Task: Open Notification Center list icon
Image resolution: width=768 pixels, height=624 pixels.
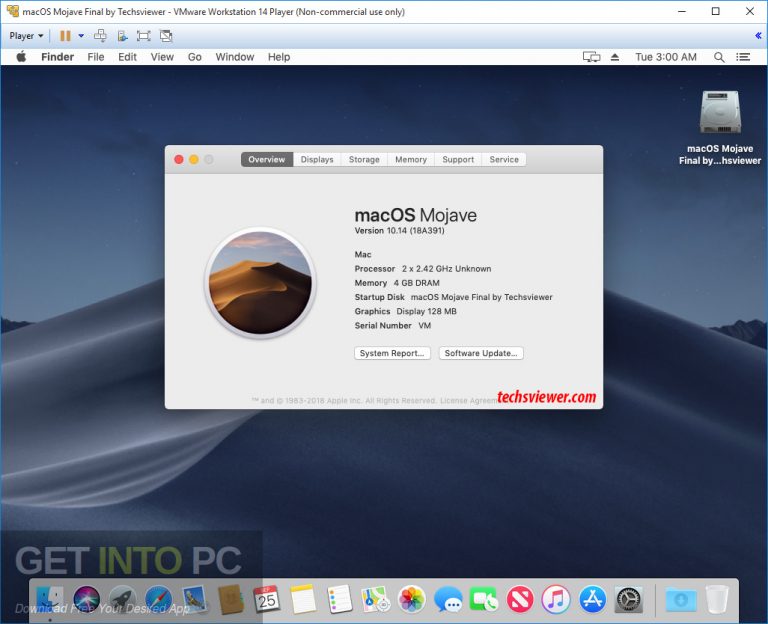Action: [x=743, y=57]
